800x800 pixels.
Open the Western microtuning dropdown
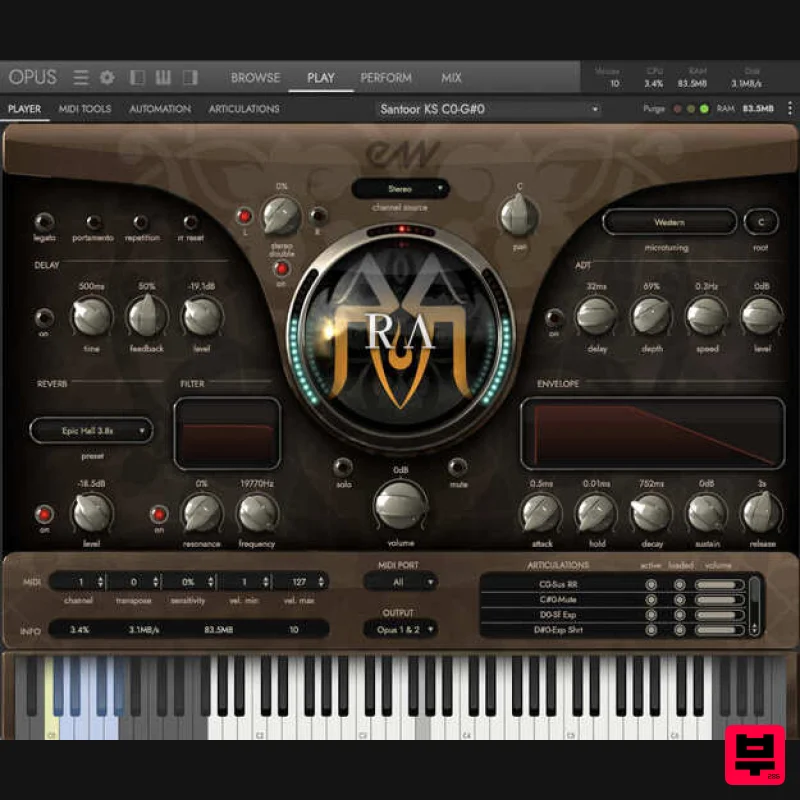coord(668,222)
